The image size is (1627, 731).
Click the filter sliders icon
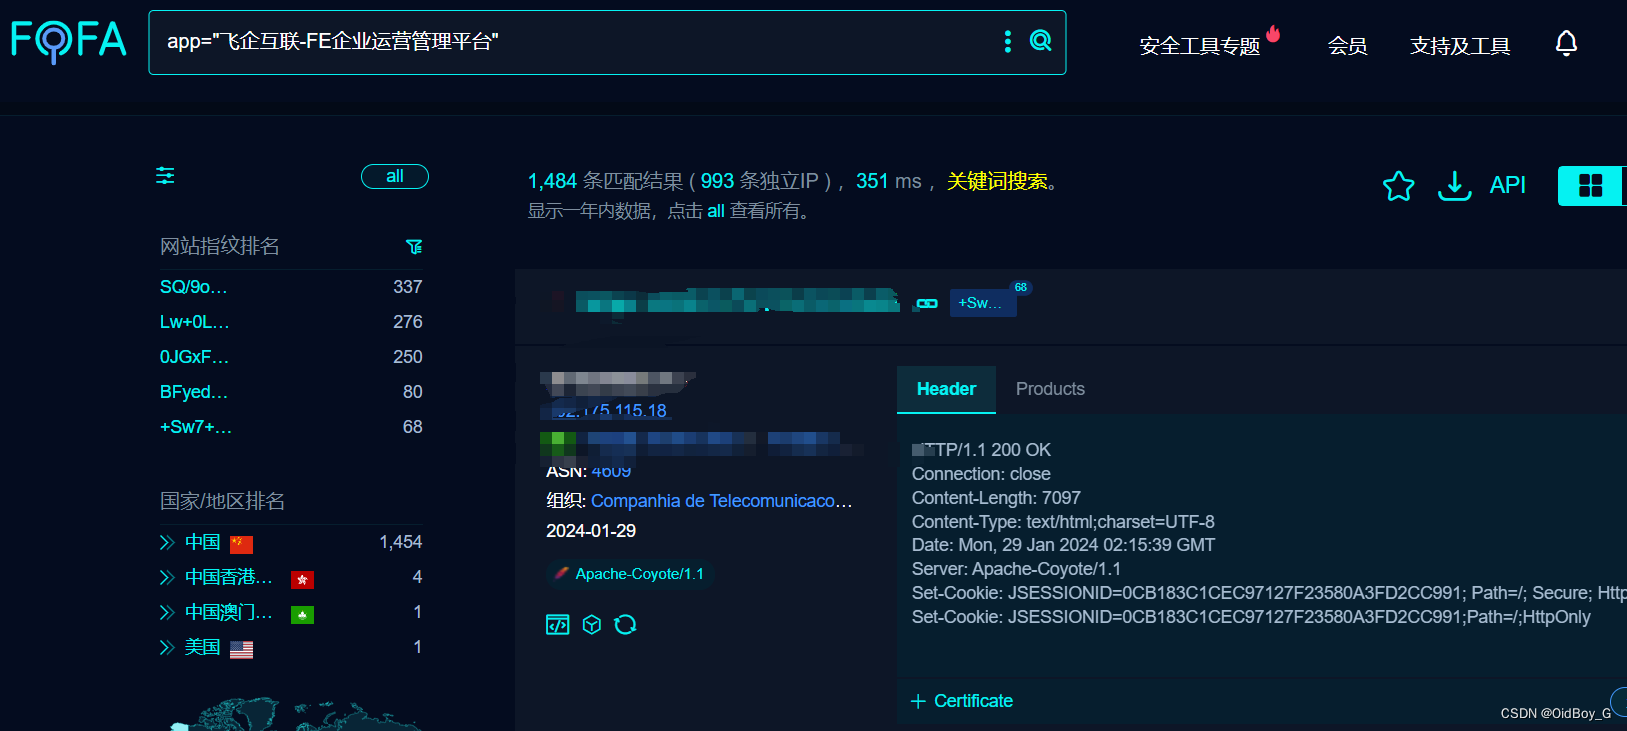point(165,176)
